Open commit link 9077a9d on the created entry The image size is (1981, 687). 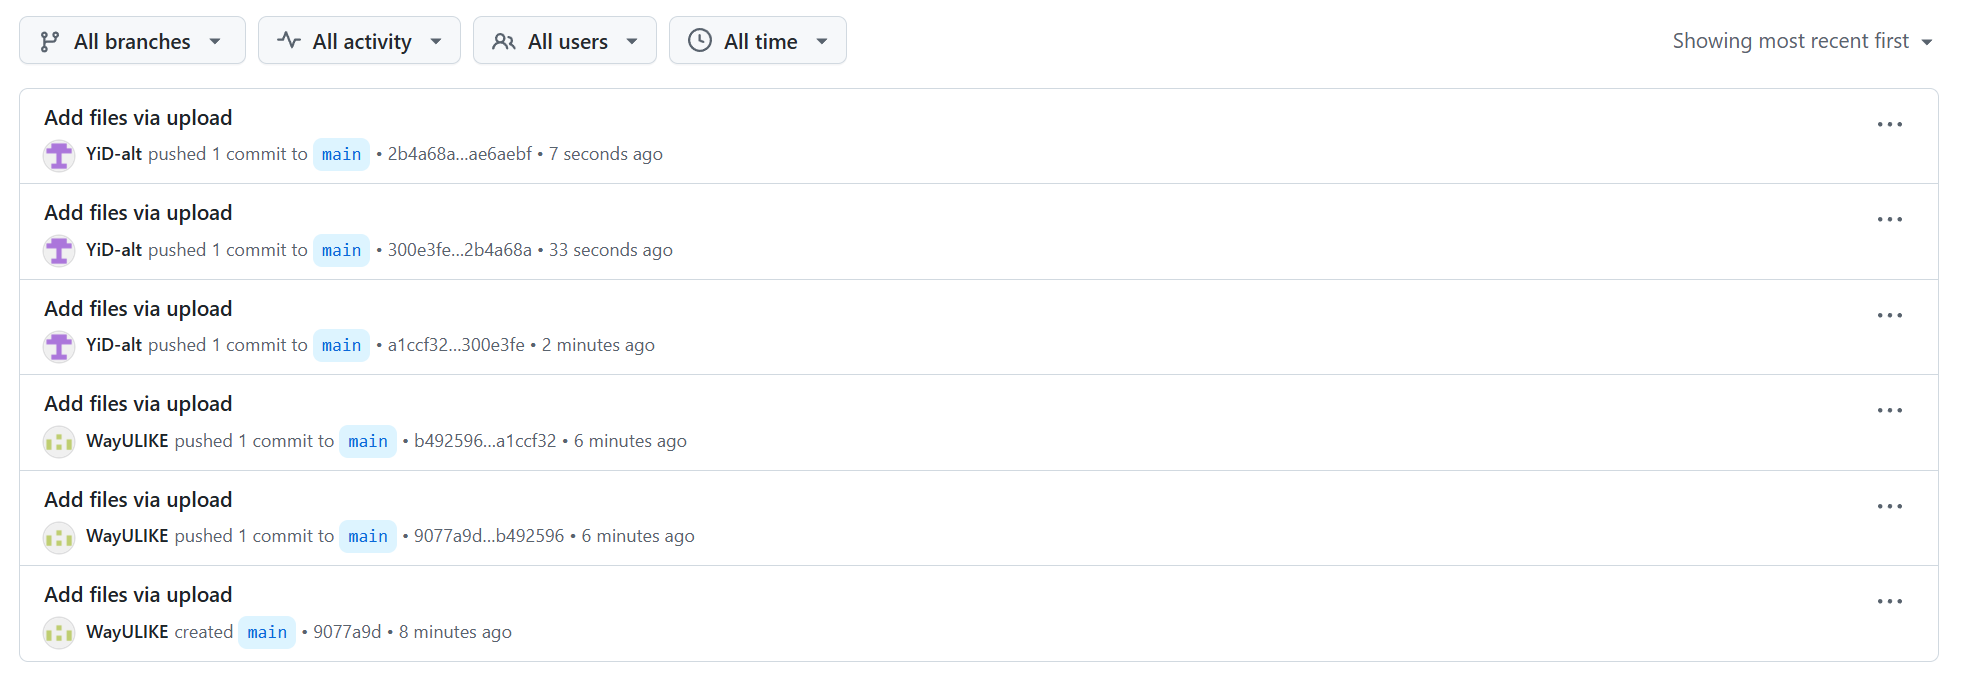click(347, 632)
